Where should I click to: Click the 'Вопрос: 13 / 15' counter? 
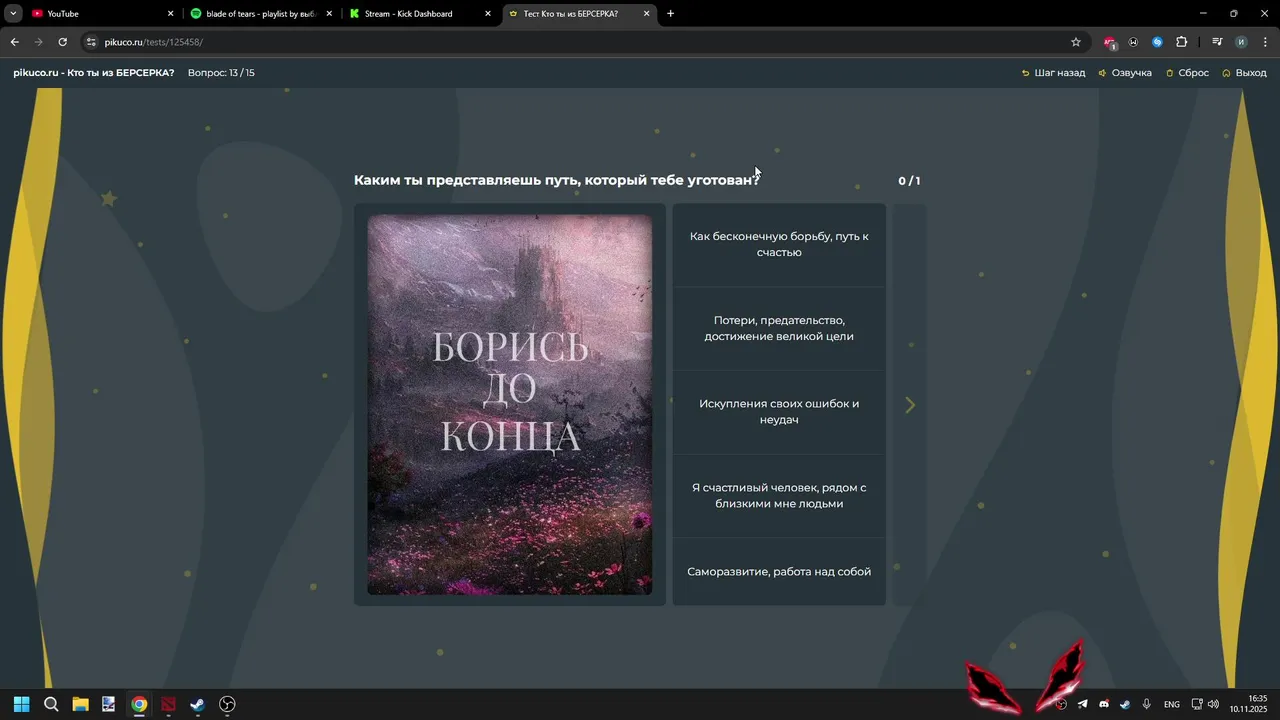[221, 73]
